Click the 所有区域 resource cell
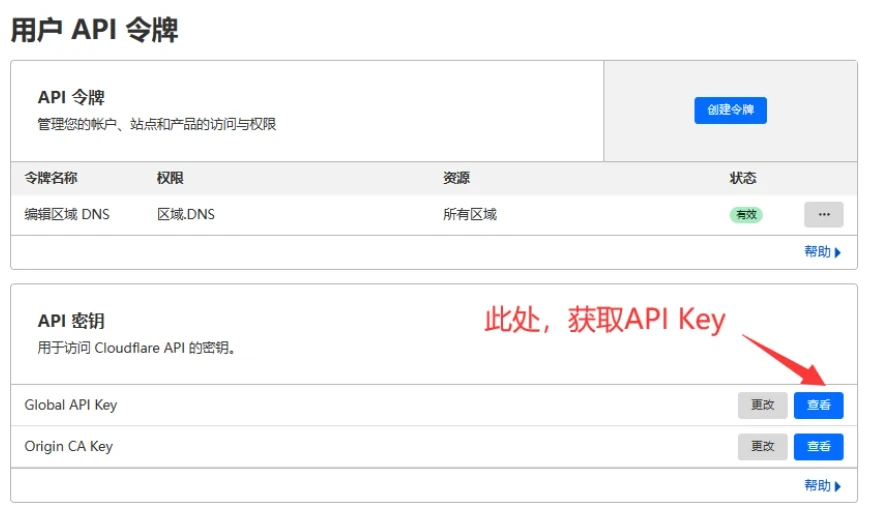The image size is (873, 510). 470,214
